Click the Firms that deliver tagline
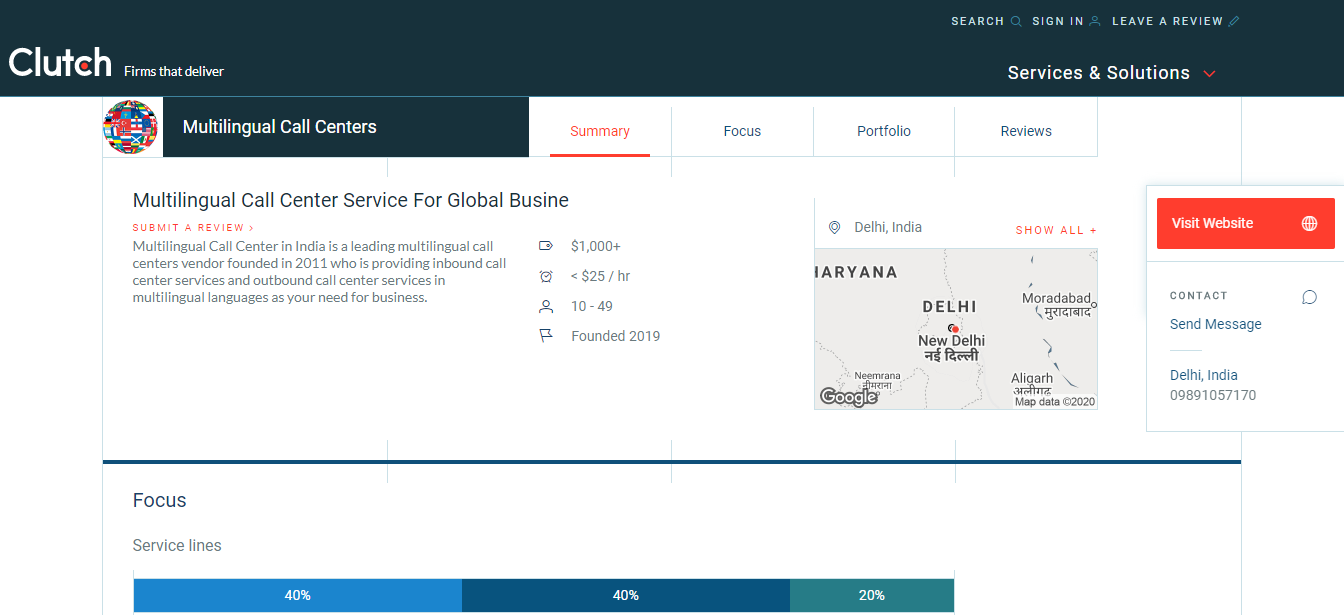 pos(174,71)
